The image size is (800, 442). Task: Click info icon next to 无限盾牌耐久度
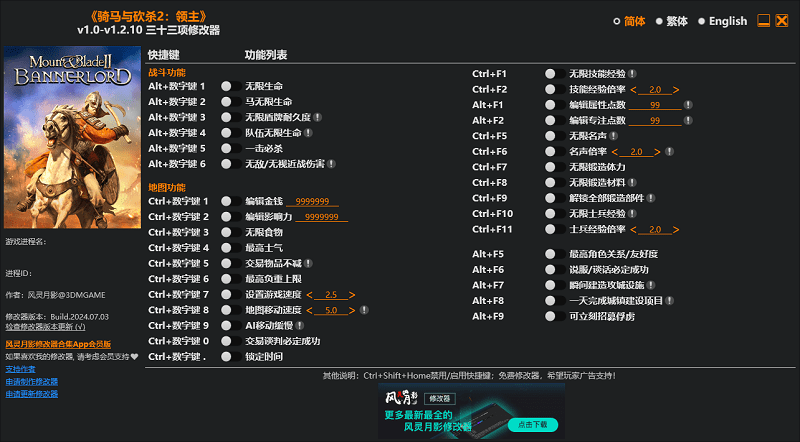pos(317,117)
